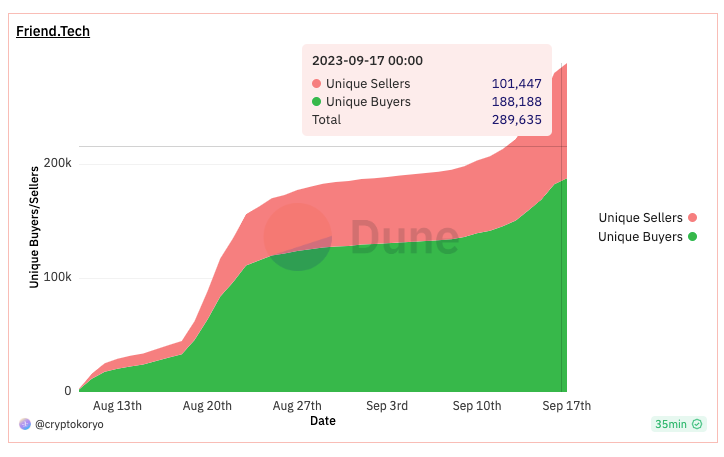Click the tooltip value 101,447

pyautogui.click(x=517, y=84)
